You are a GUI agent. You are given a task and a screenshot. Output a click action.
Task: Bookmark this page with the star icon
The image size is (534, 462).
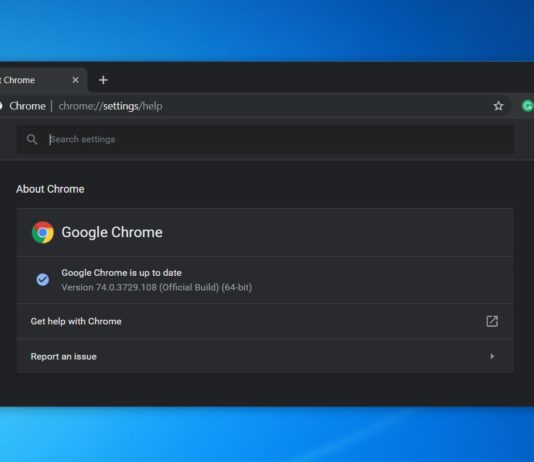click(x=498, y=106)
